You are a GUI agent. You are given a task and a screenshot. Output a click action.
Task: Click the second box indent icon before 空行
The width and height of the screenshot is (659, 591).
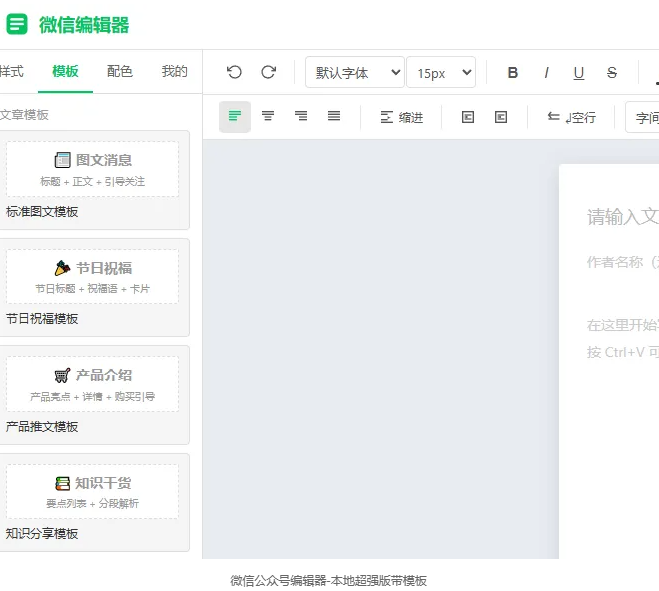501,117
